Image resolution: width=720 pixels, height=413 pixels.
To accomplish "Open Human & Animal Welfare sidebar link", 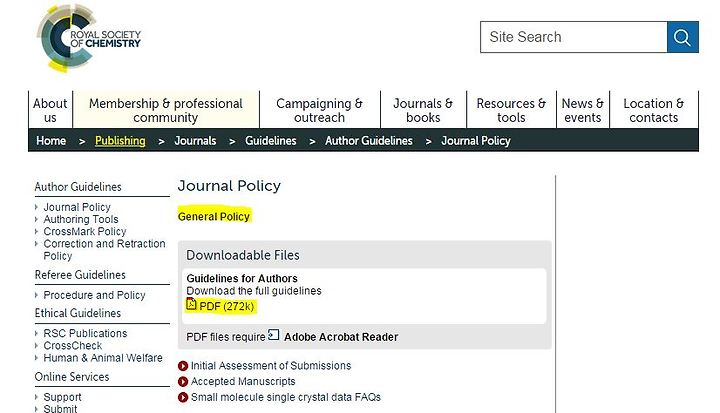I will coord(103,358).
